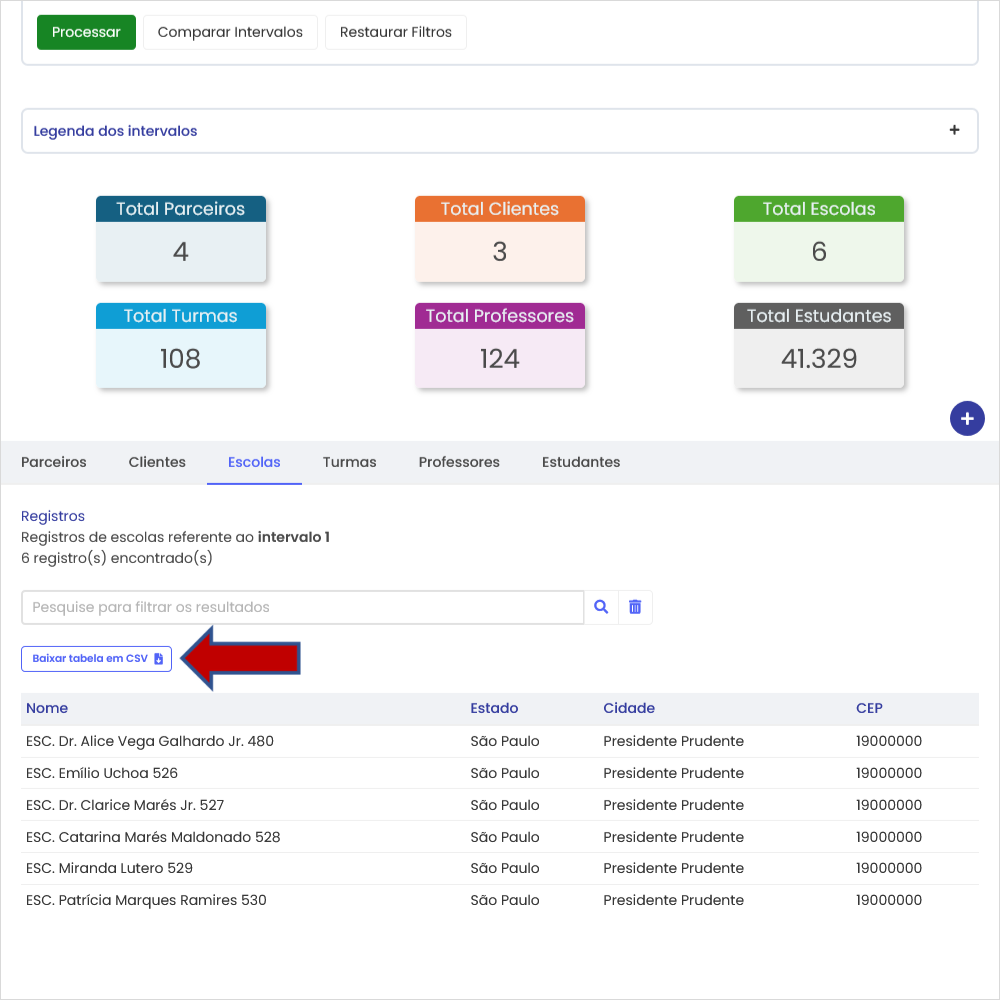Screen dimensions: 1000x1000
Task: Switch to the Parceiros tab
Action: point(54,462)
